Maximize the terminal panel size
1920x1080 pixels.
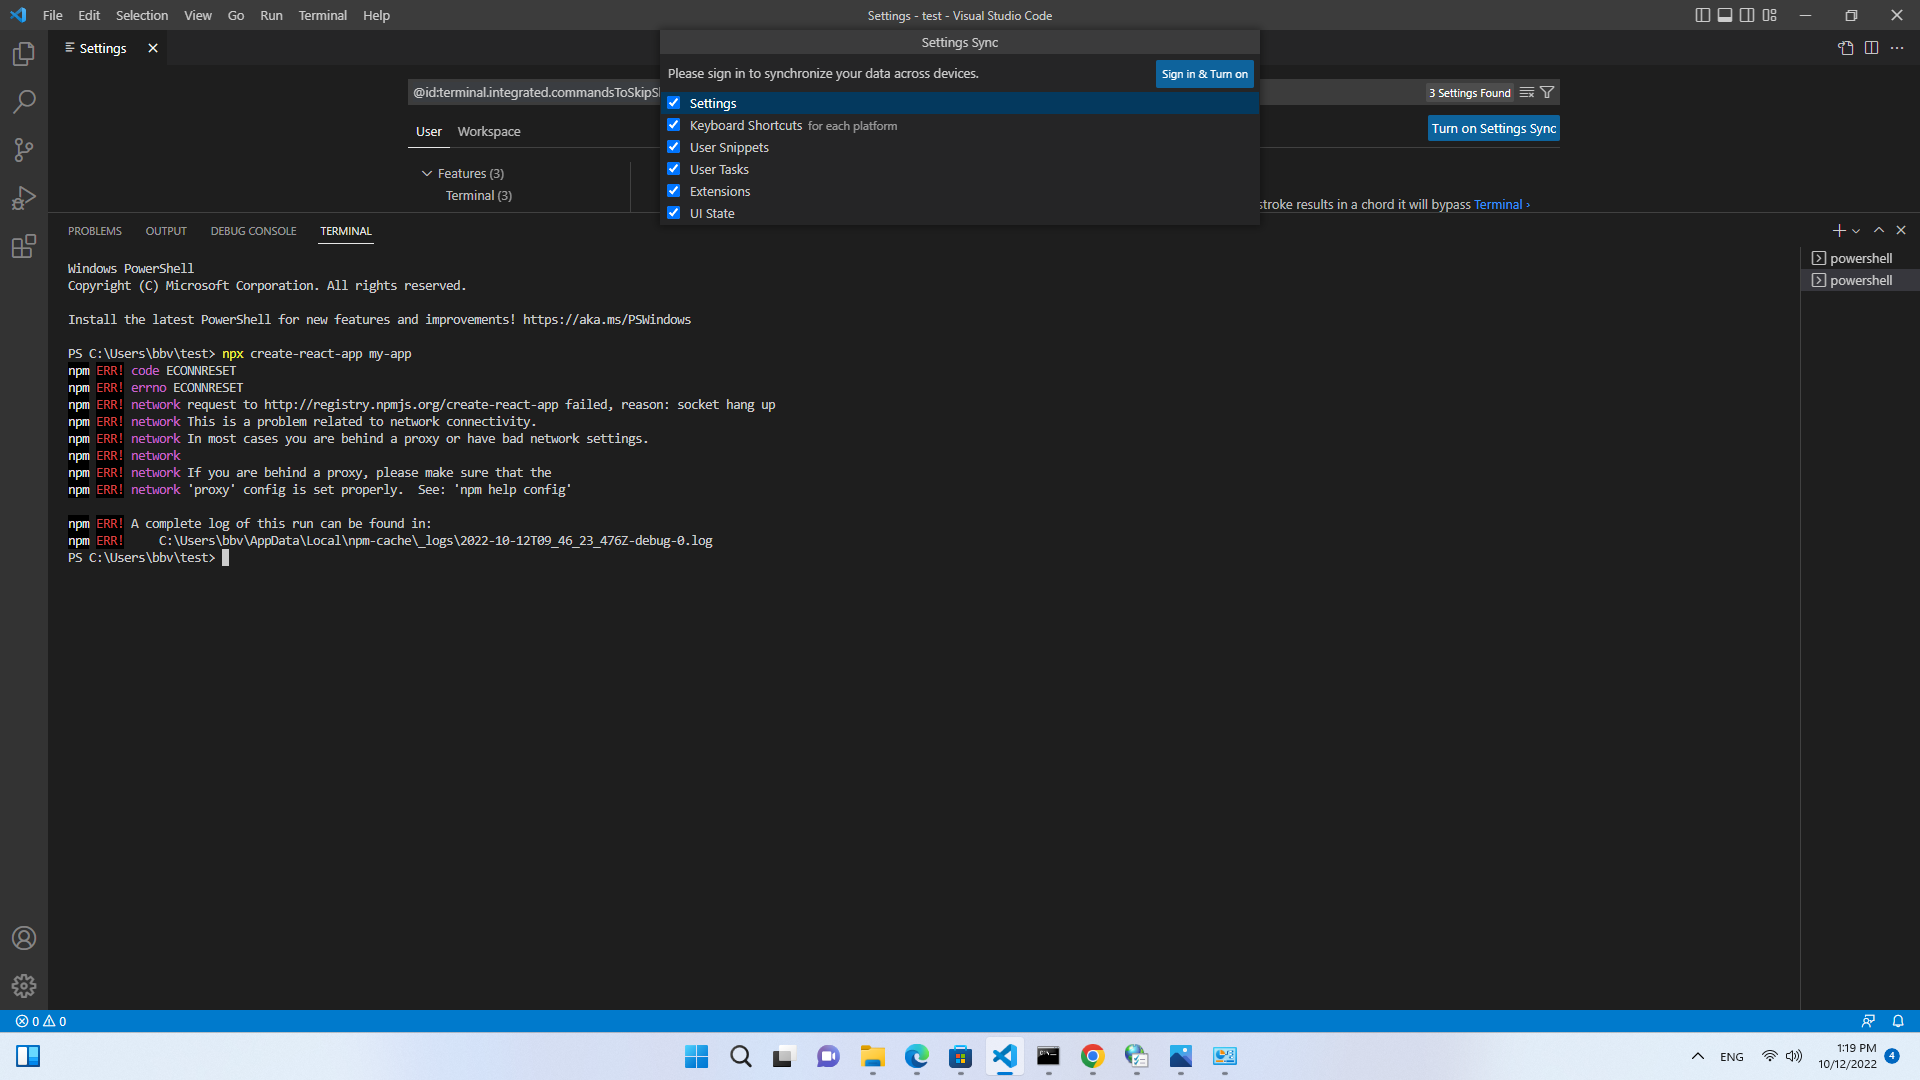pyautogui.click(x=1879, y=231)
